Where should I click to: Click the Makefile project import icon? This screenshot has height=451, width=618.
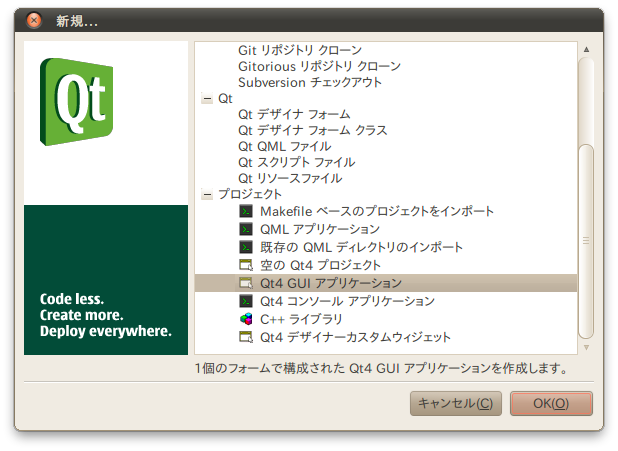(246, 211)
